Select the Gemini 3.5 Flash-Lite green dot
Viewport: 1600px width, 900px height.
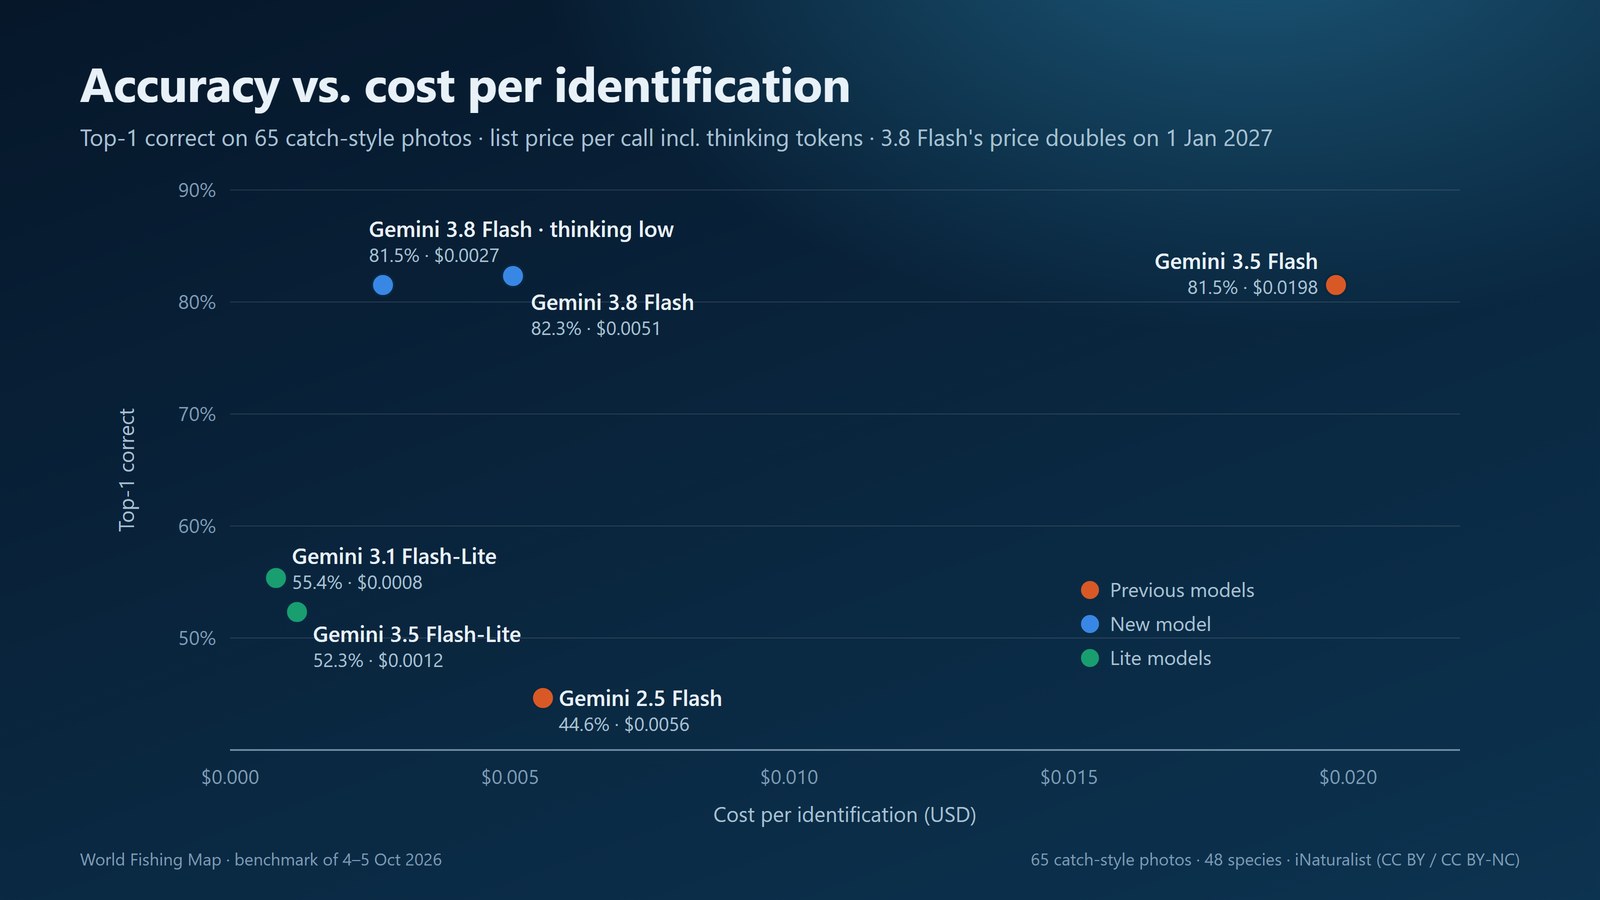pos(297,612)
